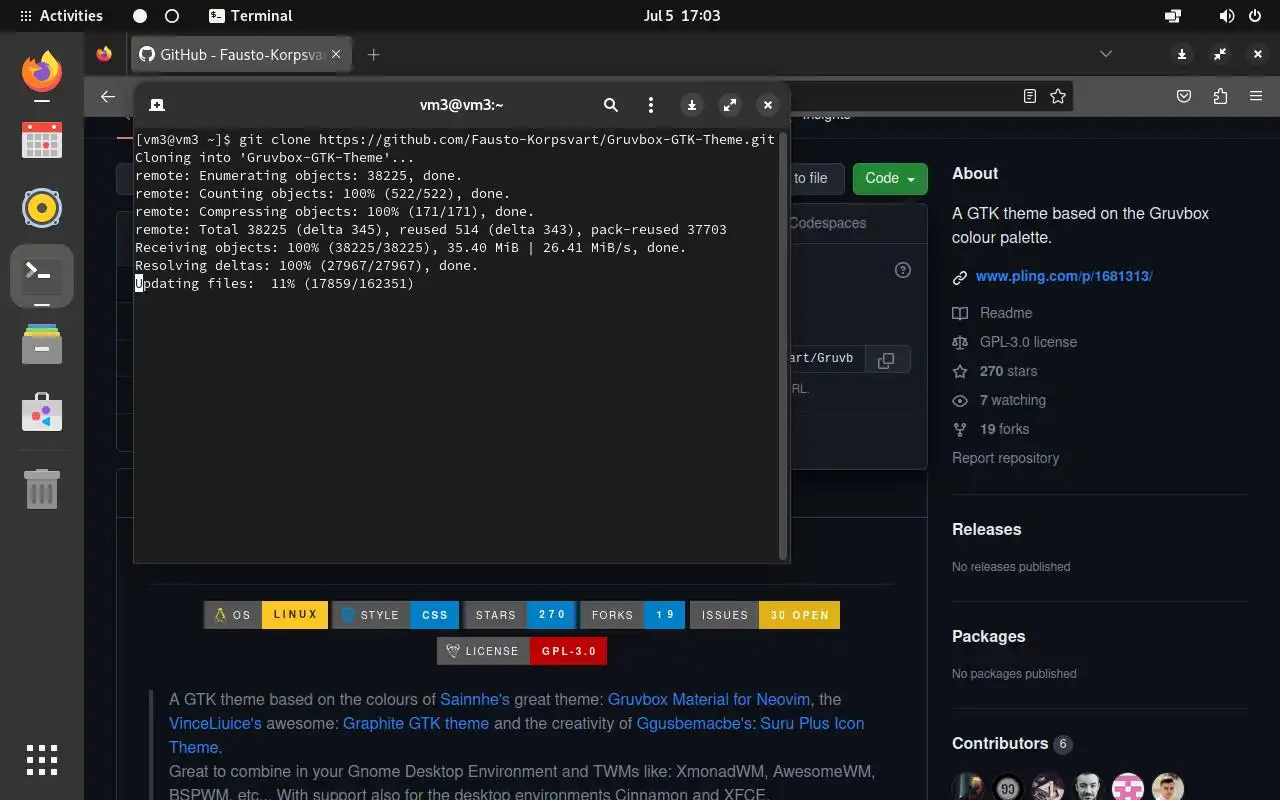Switch to the Codespaces tab
The height and width of the screenshot is (800, 1280).
pyautogui.click(x=827, y=223)
